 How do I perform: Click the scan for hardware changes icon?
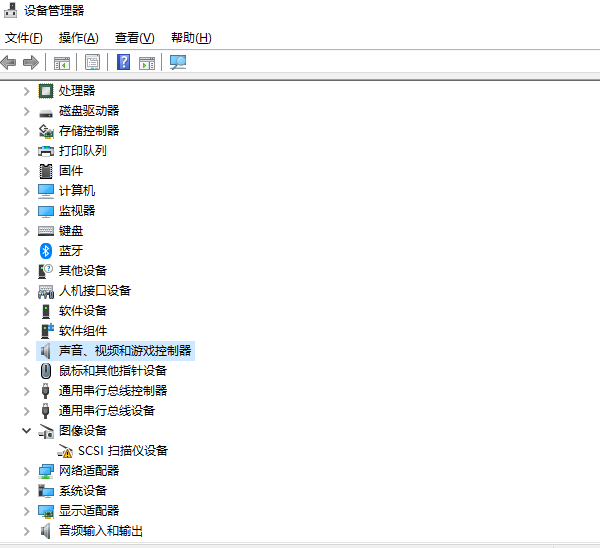178,62
